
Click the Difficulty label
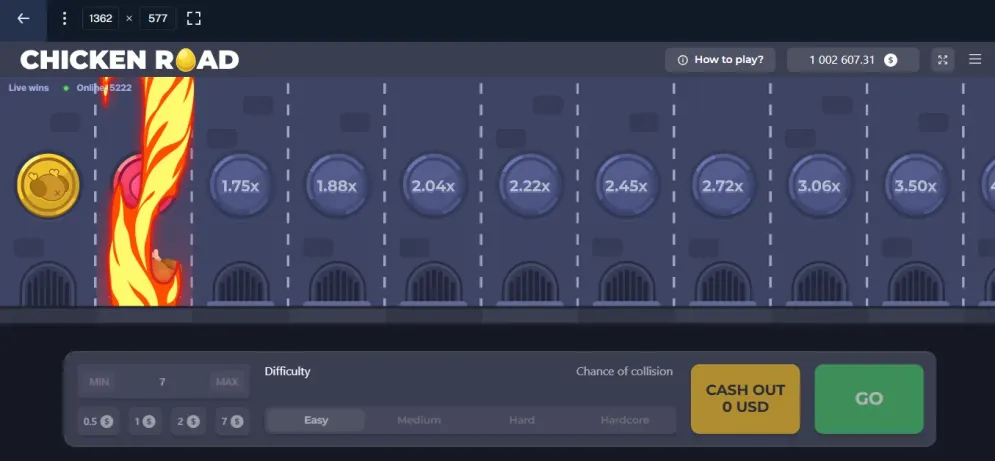287,372
